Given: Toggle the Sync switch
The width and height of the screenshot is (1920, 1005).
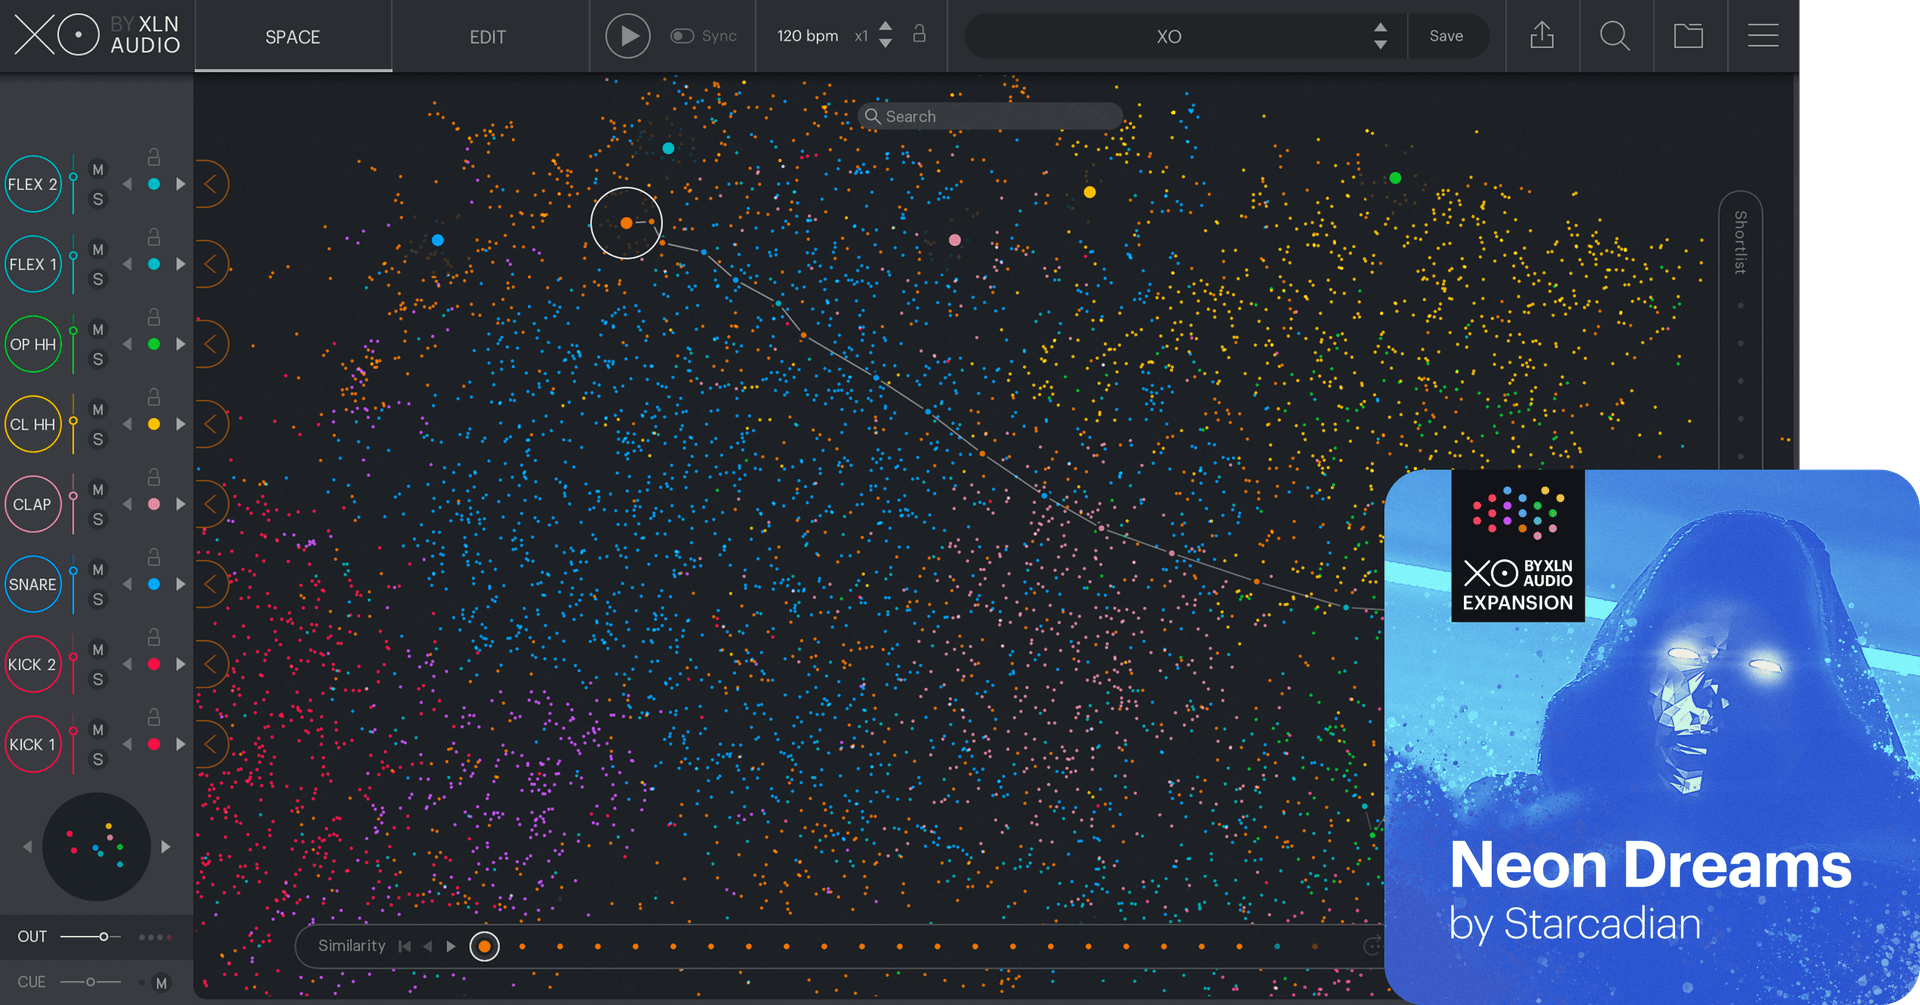Looking at the screenshot, I should 682,36.
